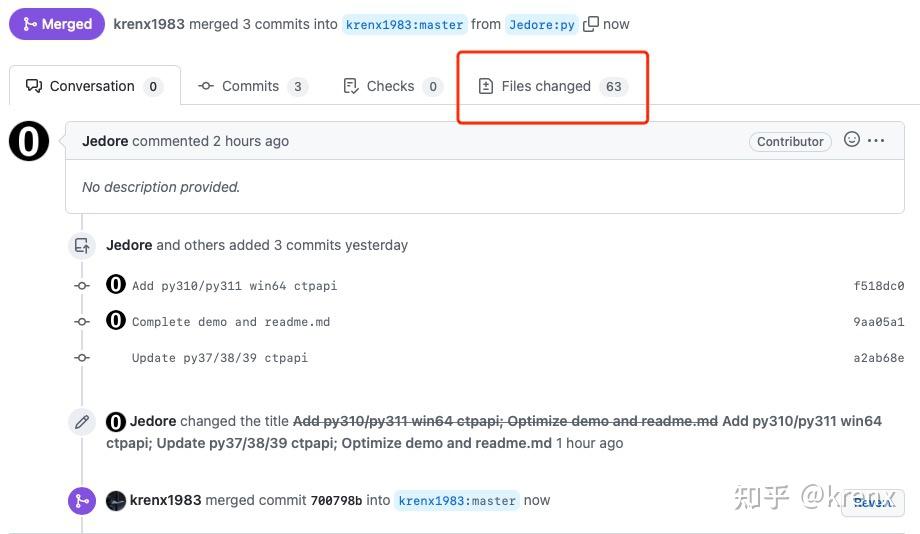This screenshot has height=534, width=920.
Task: Open the krenx1983:master branch link
Action: point(404,25)
